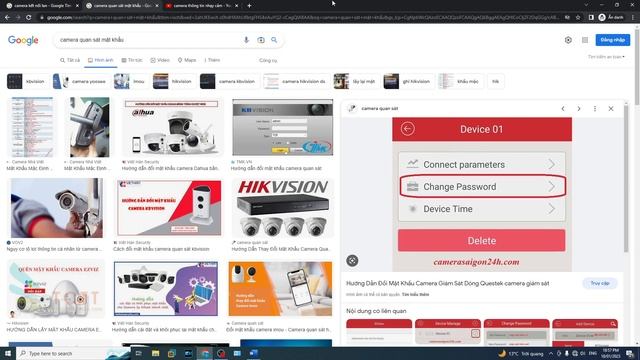Click the Đăng nhập sign-in button
This screenshot has height=360, width=640.
[x=613, y=40]
